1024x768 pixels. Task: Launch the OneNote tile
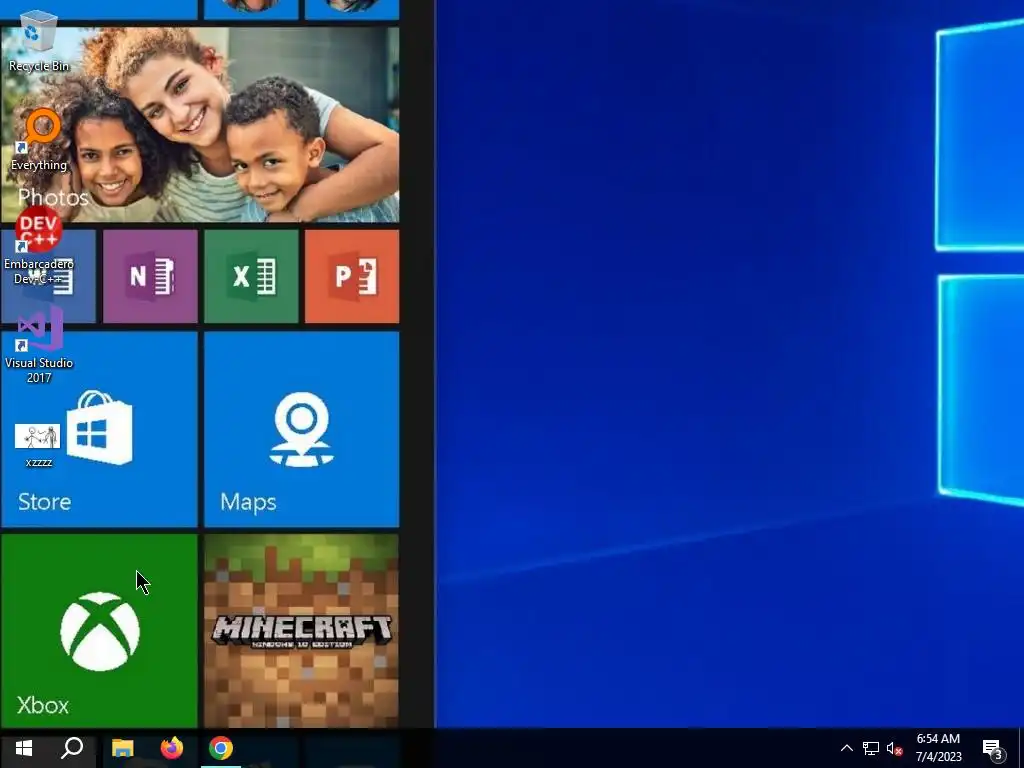[150, 276]
